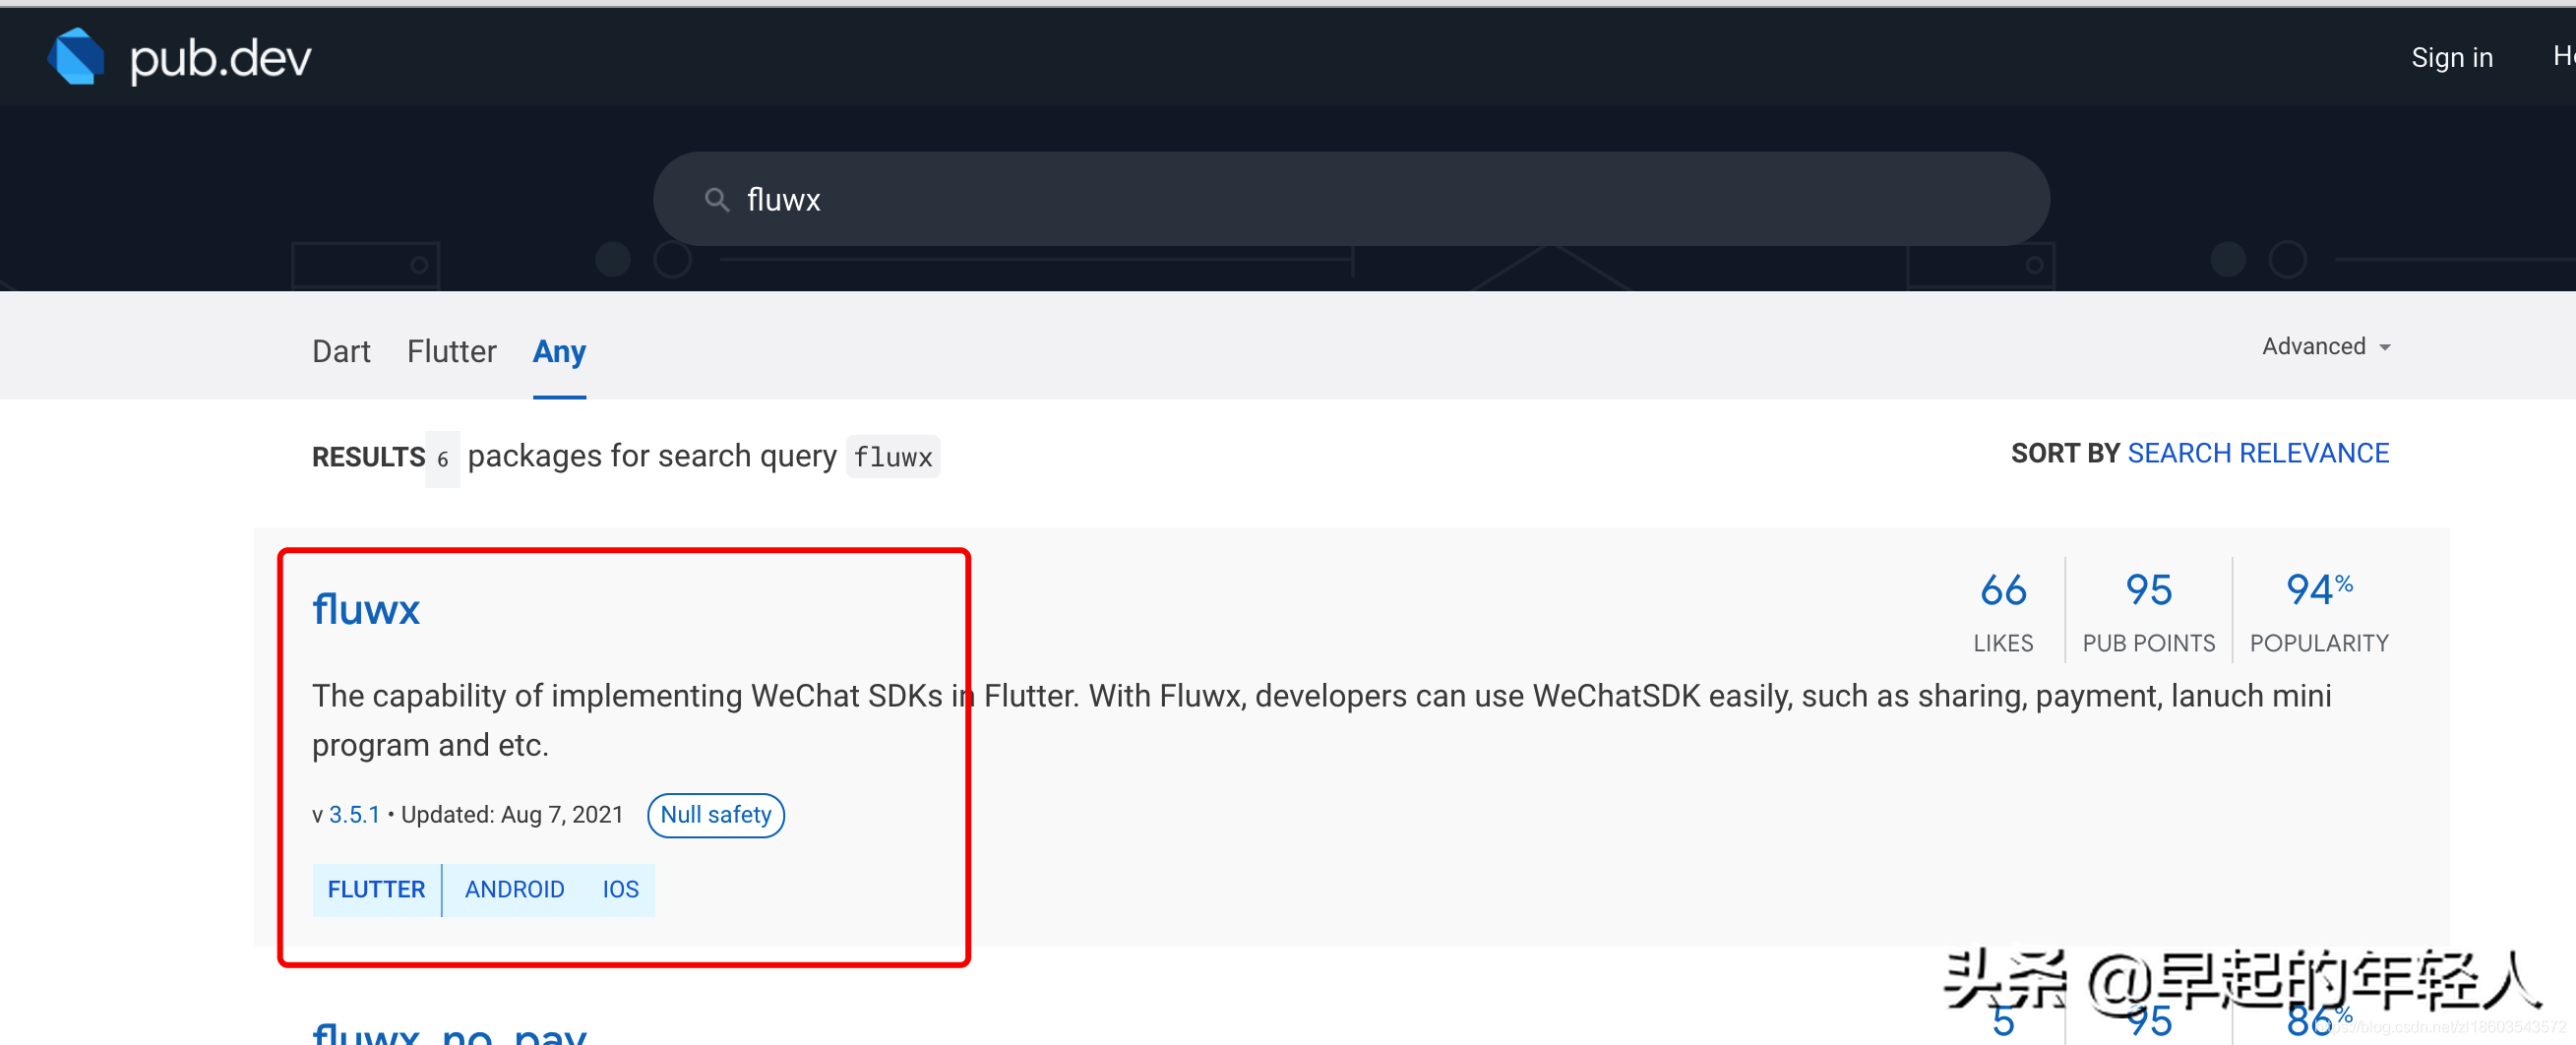Click the FLUTTER tag
The width and height of the screenshot is (2576, 1045).
[376, 889]
